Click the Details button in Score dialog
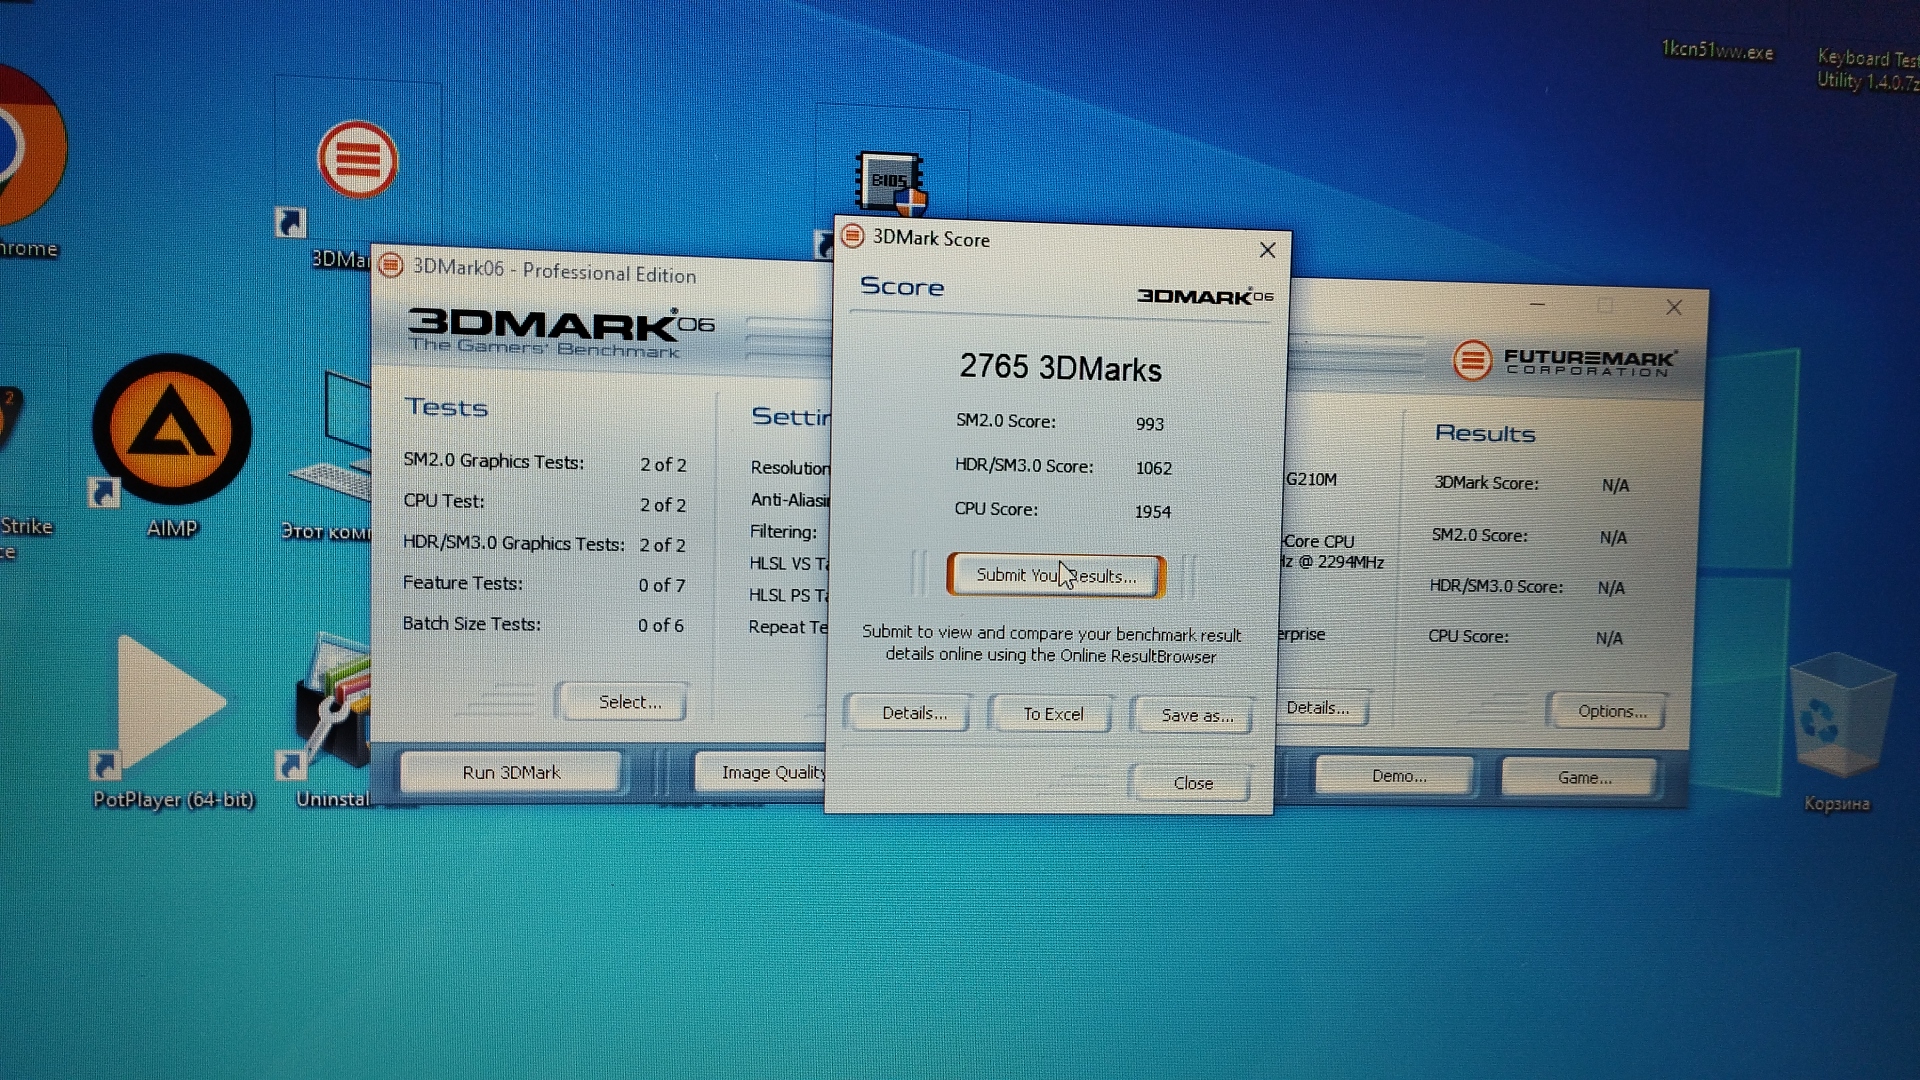The image size is (1920, 1080). tap(912, 713)
